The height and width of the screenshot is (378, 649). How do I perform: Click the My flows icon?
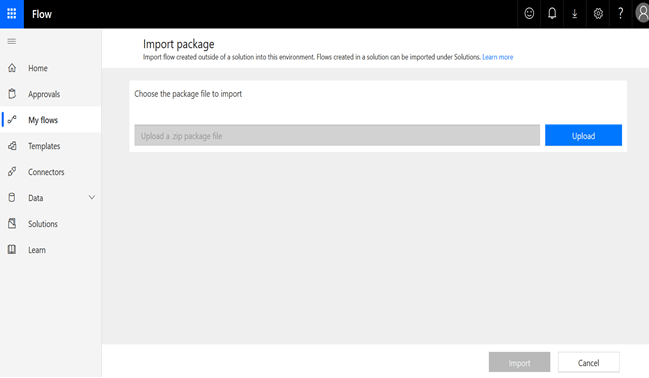12,120
